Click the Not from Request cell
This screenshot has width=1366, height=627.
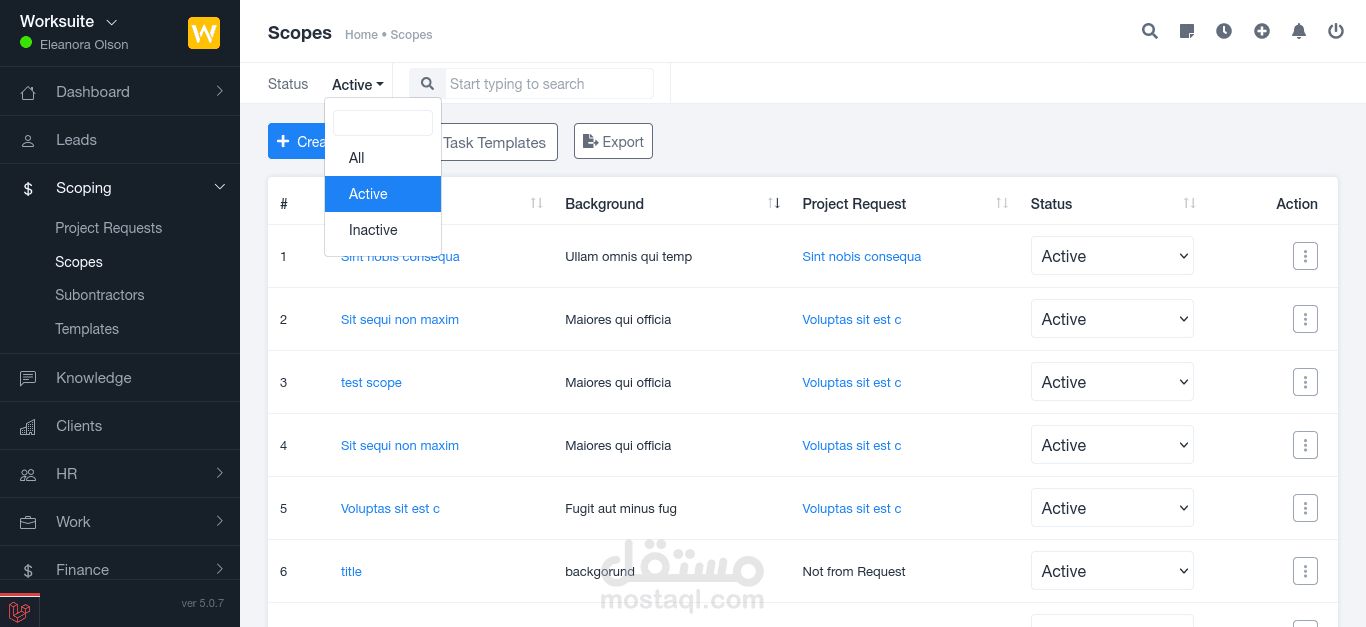[854, 571]
